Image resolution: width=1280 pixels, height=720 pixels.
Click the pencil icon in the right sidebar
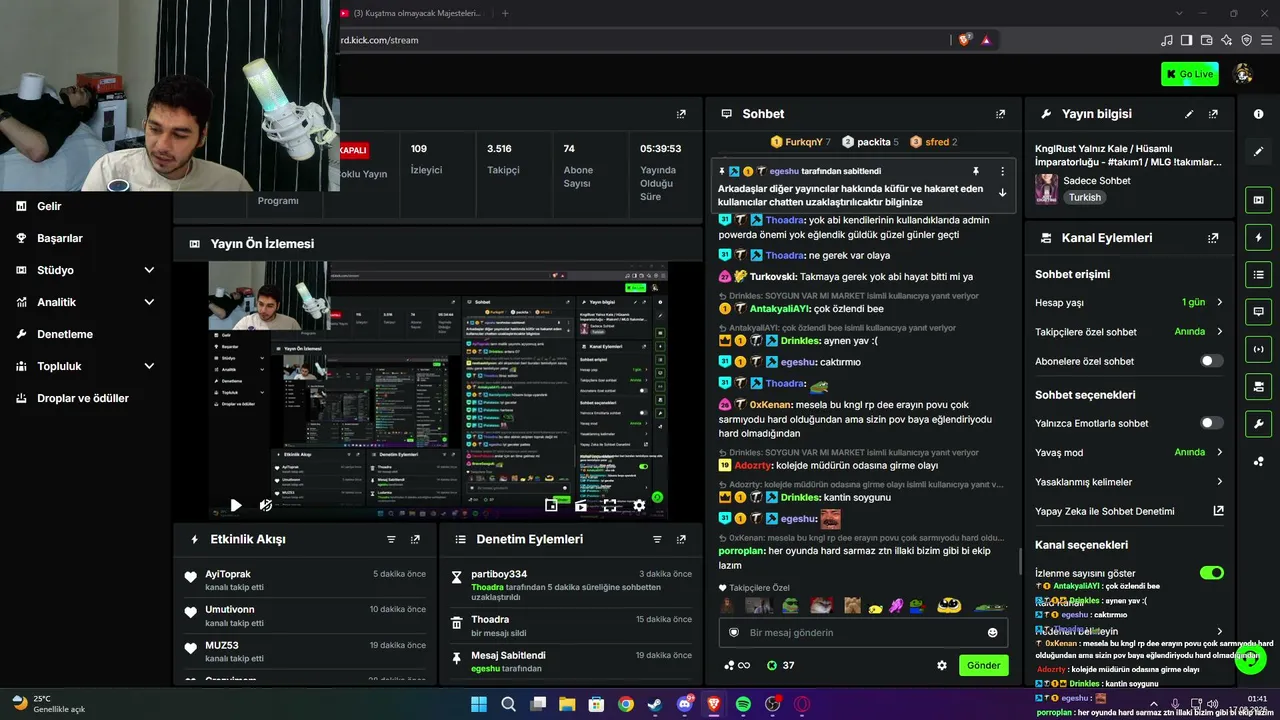(x=1258, y=152)
